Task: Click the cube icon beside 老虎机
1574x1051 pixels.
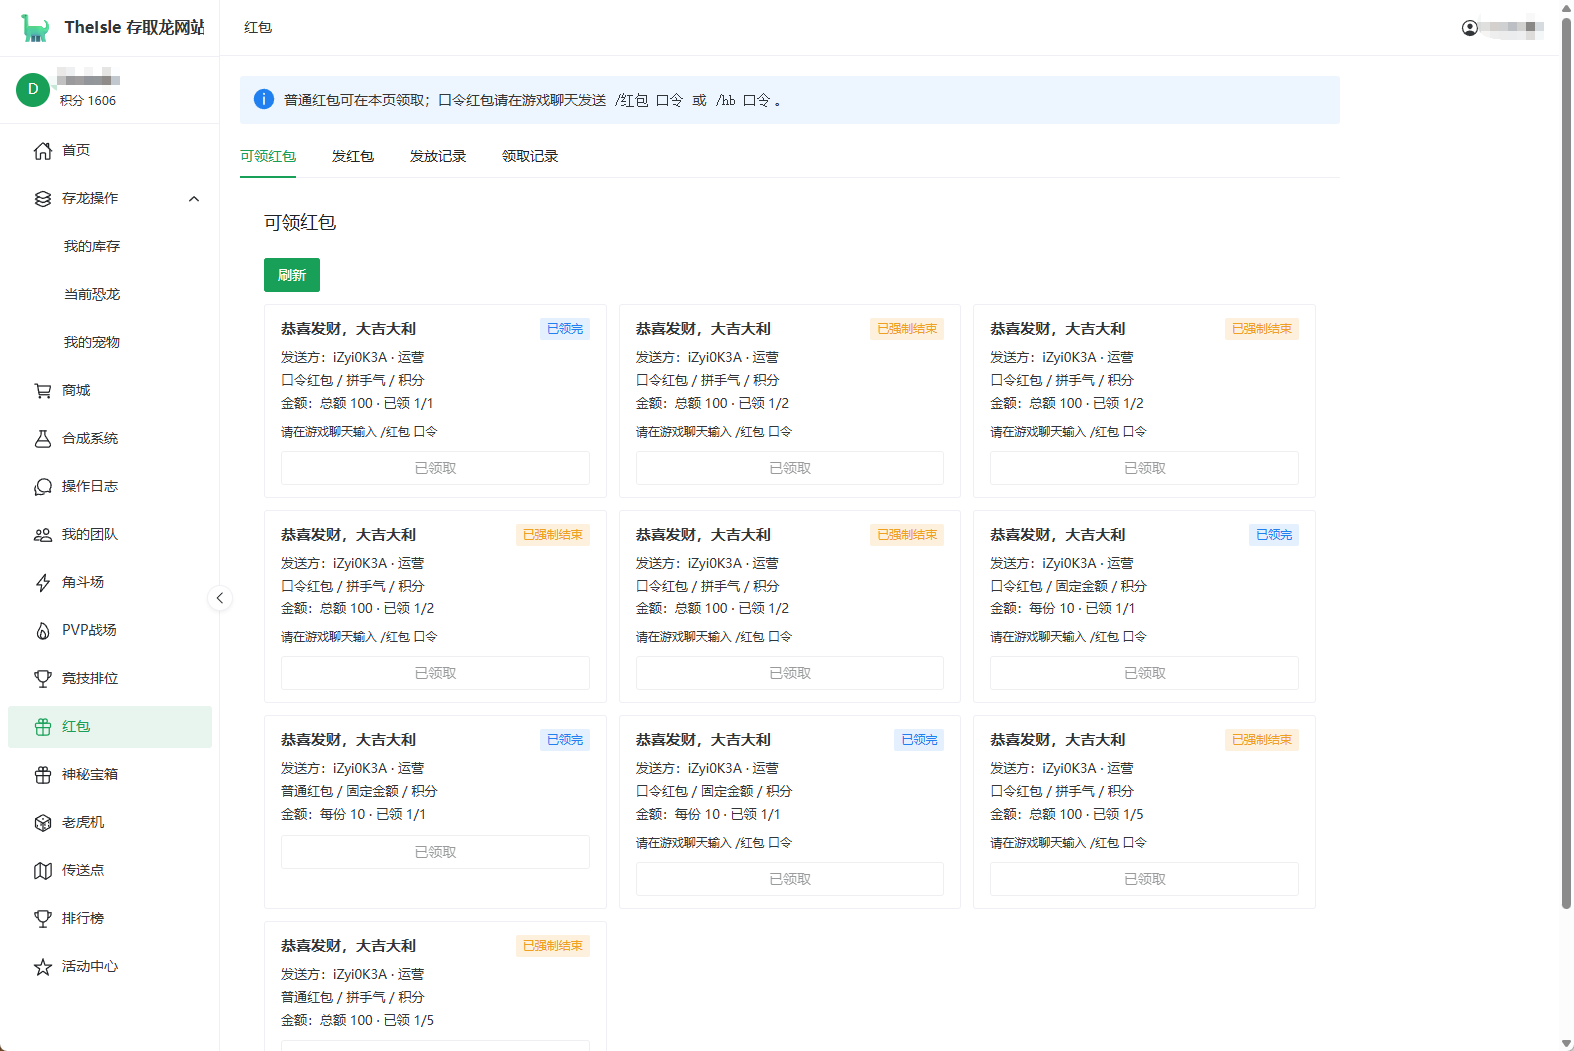Action: coord(43,823)
